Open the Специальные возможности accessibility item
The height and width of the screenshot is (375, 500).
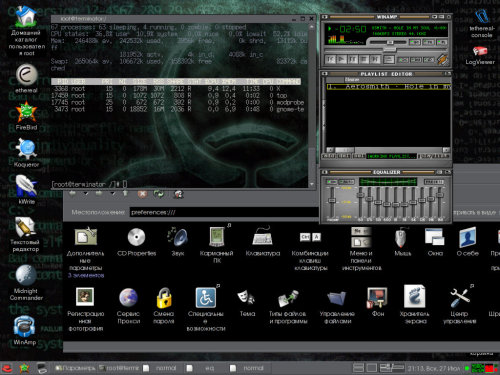(206, 309)
